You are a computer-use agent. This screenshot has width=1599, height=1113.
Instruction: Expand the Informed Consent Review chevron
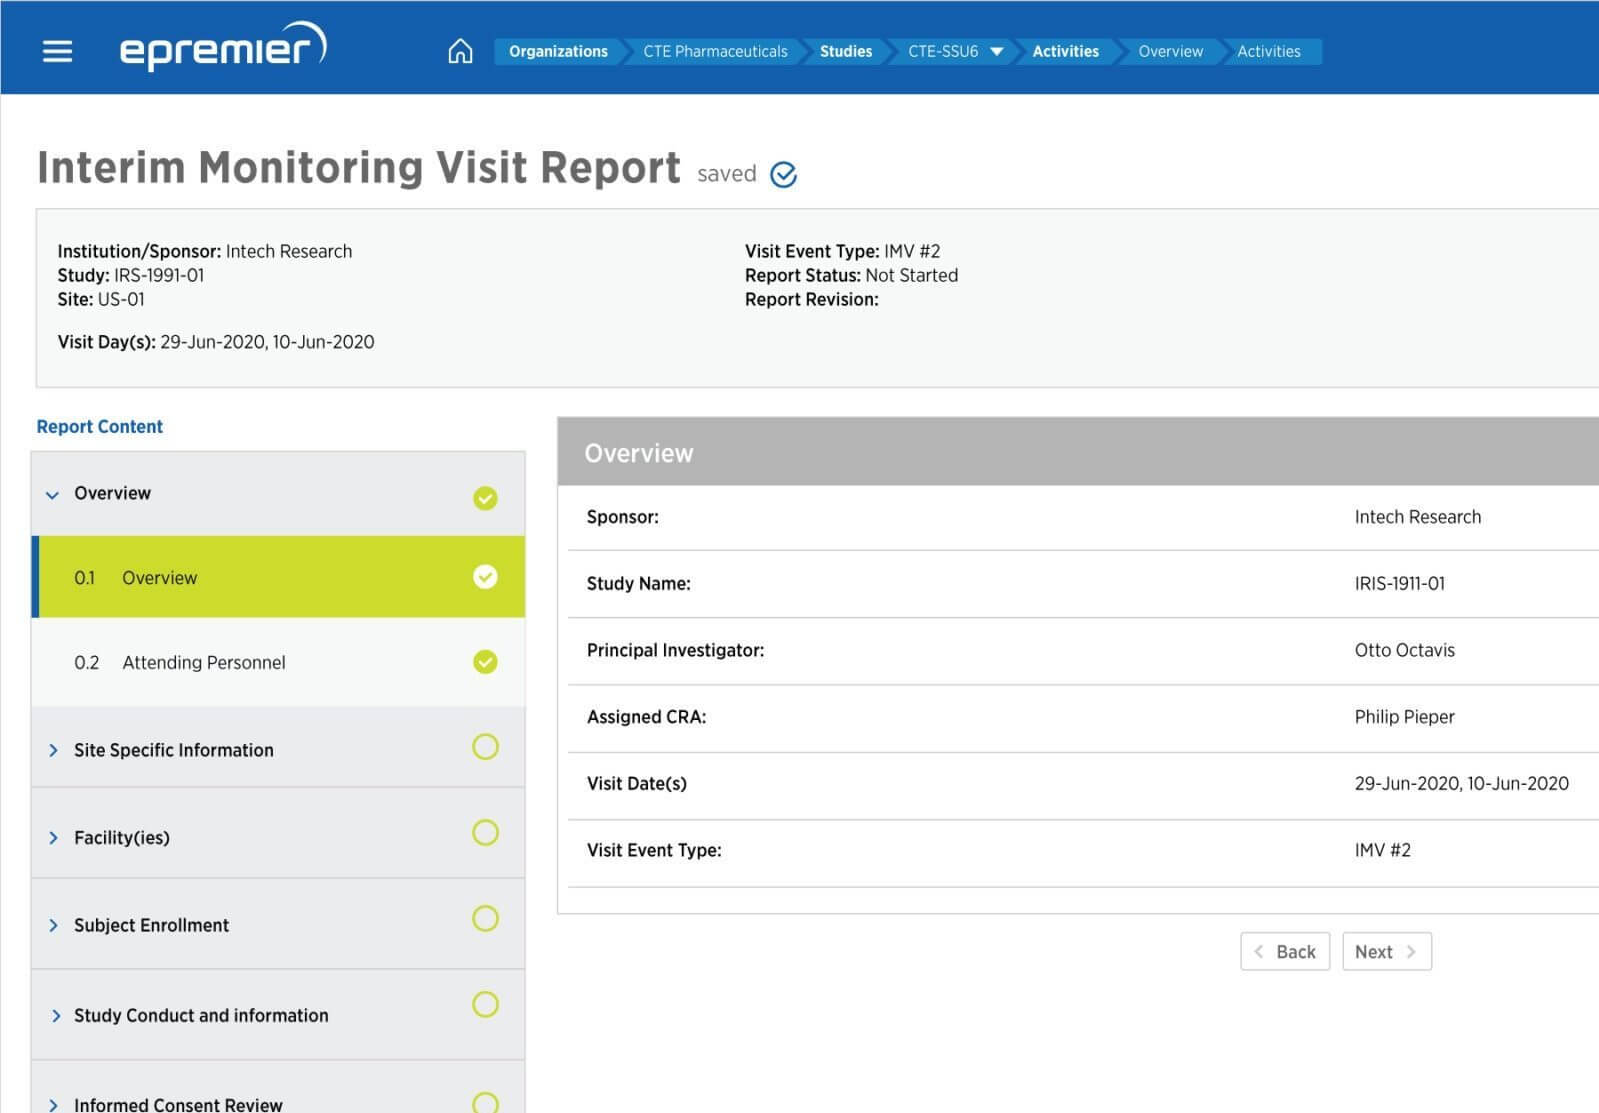tap(54, 1105)
